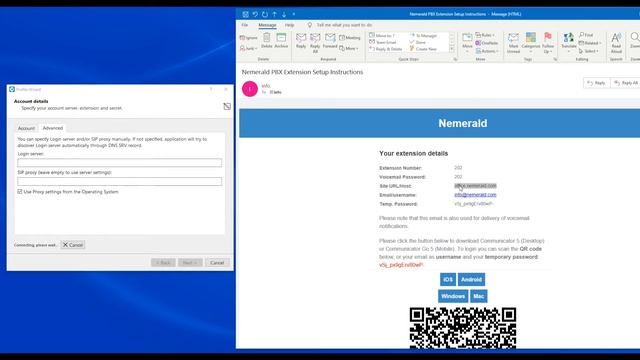Click the Find icon in Editing group
Screen dimensions: 640x360
586,35
